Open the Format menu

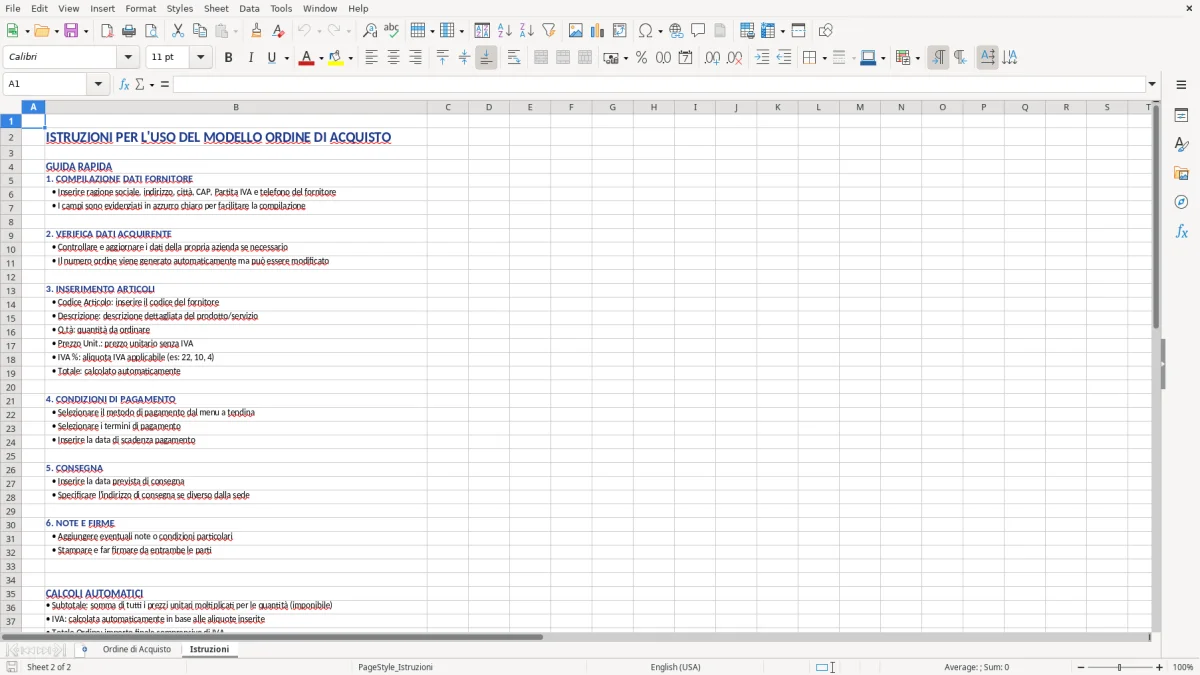tap(140, 8)
